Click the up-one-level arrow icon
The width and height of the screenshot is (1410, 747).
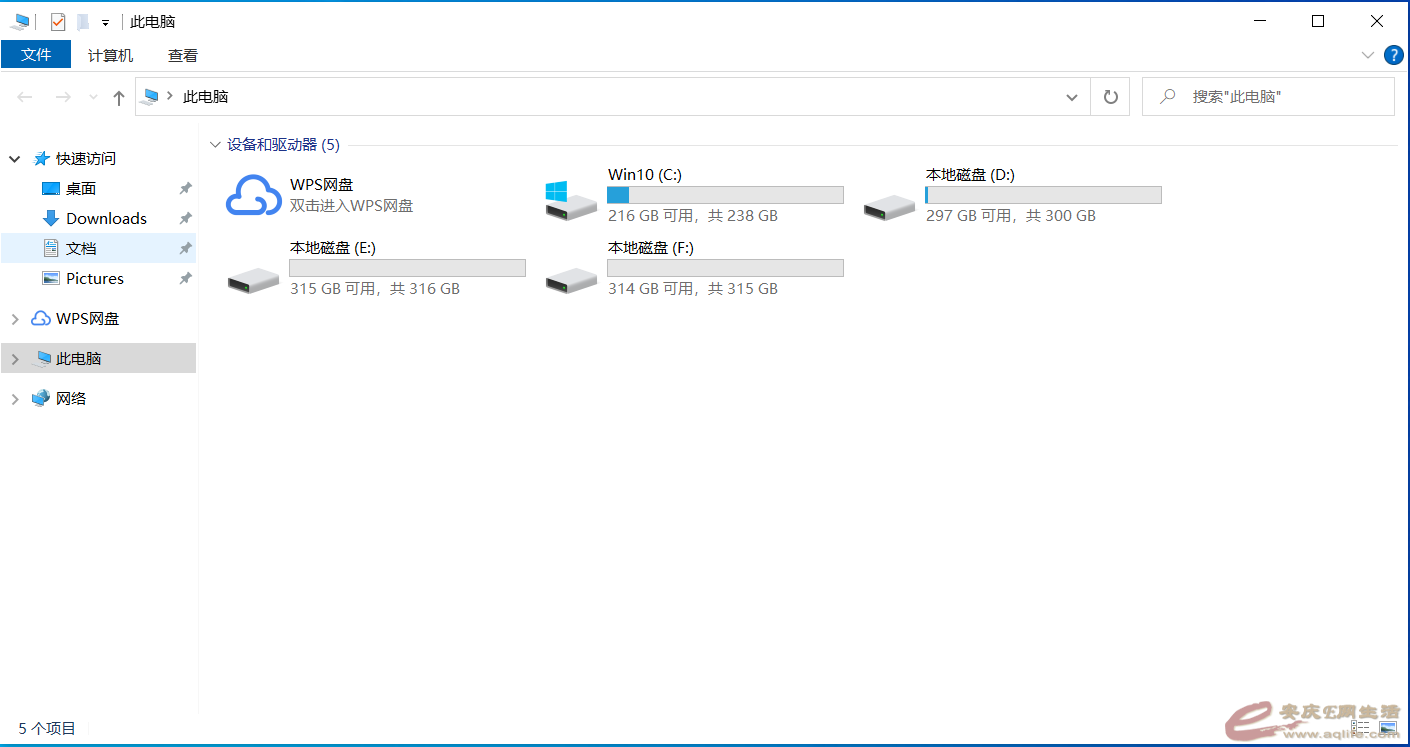pos(119,97)
